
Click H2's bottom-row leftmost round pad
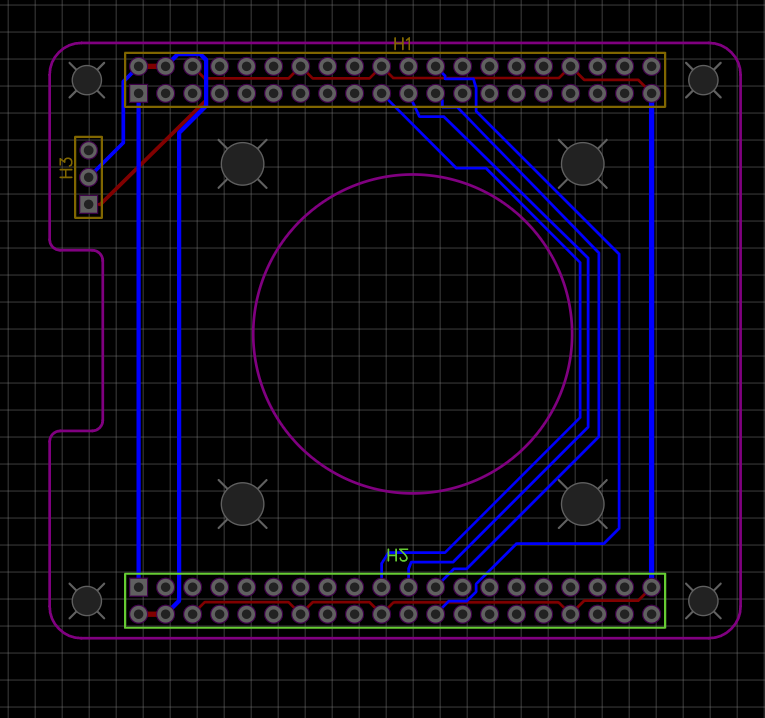coord(139,614)
